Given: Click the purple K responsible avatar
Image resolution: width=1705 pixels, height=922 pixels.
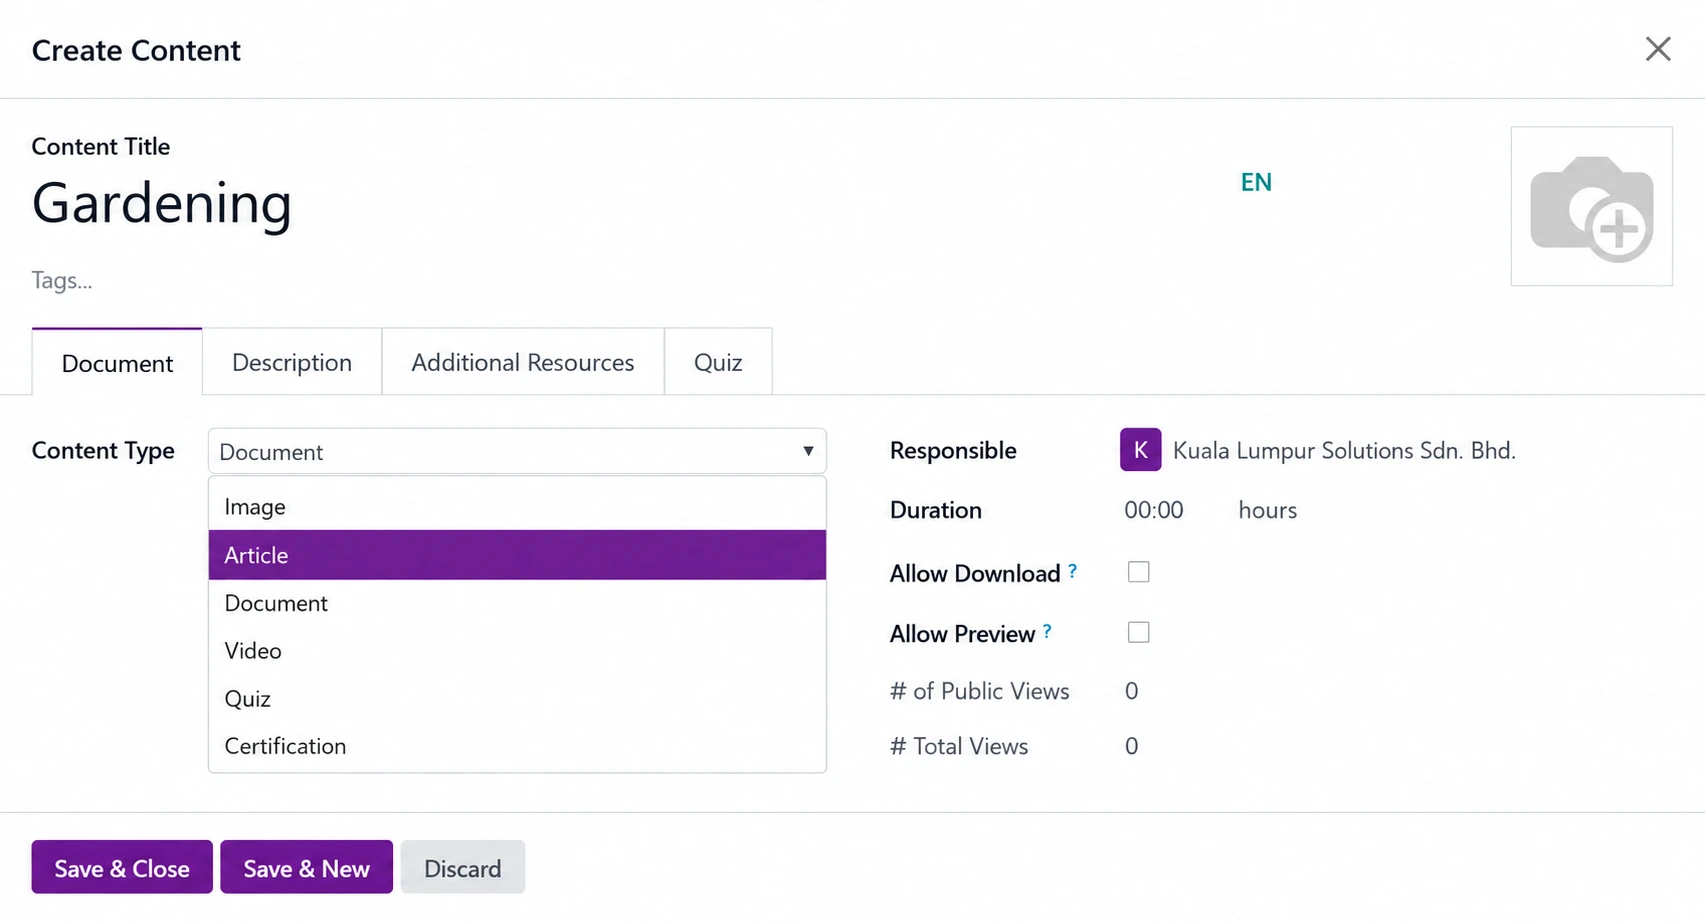Looking at the screenshot, I should coord(1140,450).
